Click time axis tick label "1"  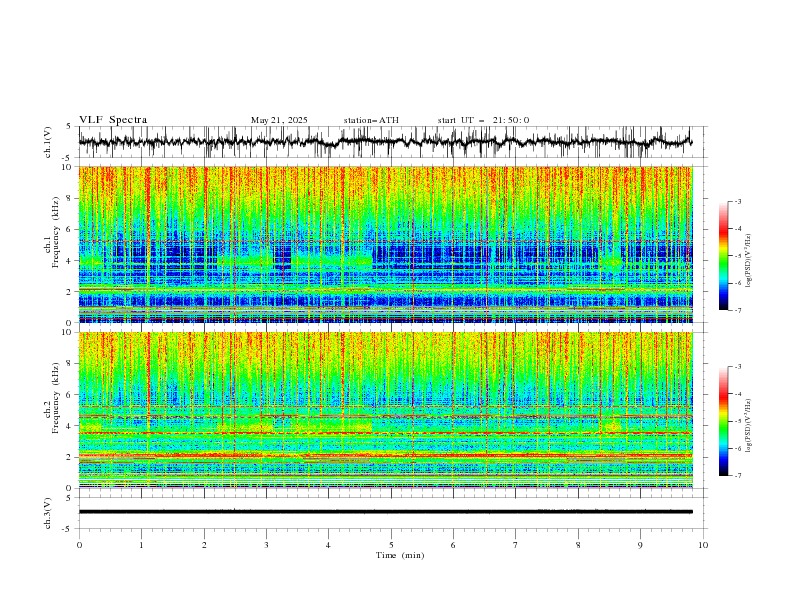coord(141,545)
